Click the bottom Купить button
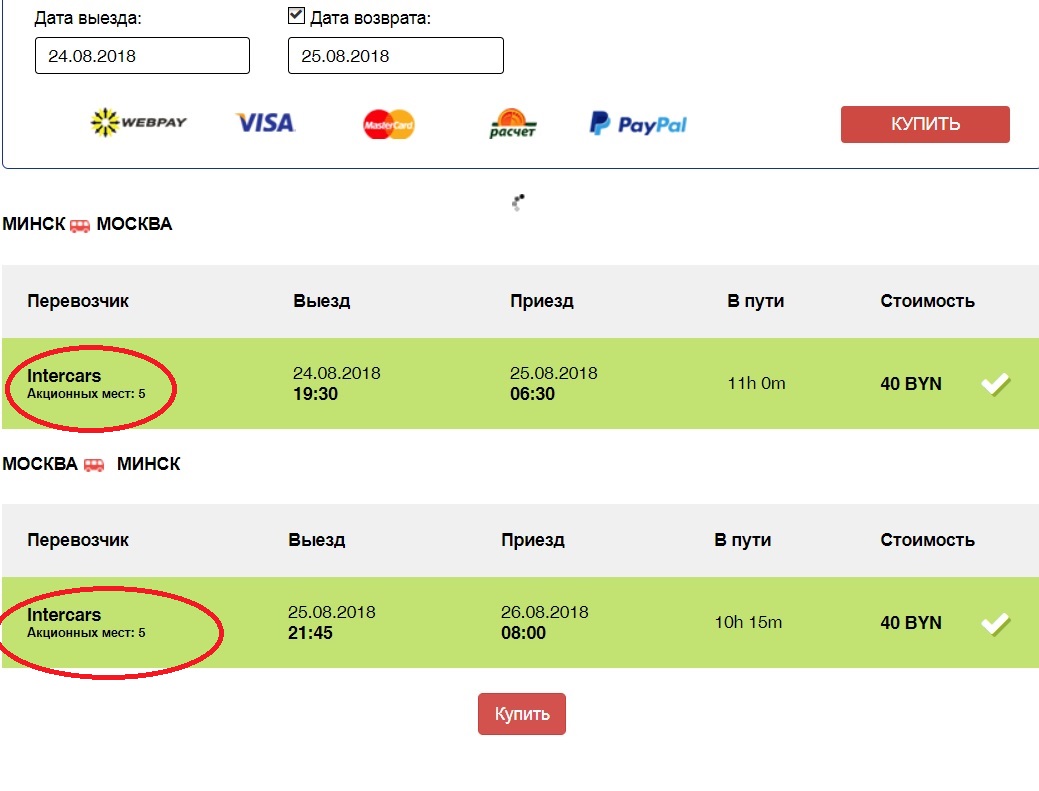This screenshot has height=791, width=1039. (x=521, y=713)
